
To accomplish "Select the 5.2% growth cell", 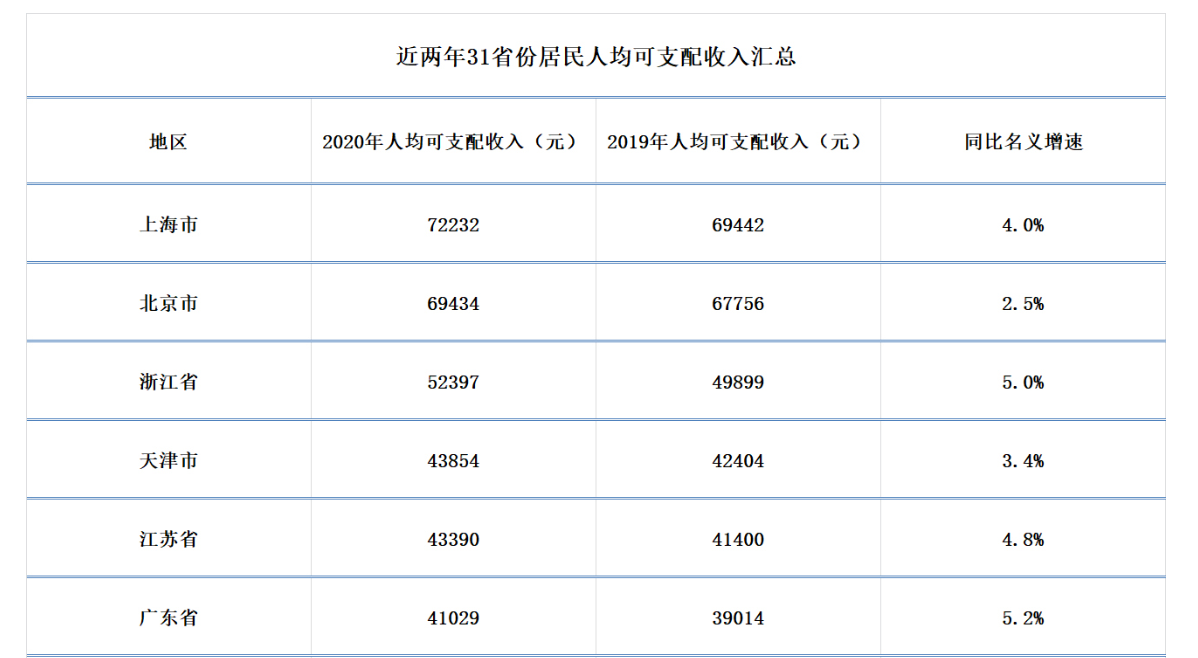I will [1023, 617].
